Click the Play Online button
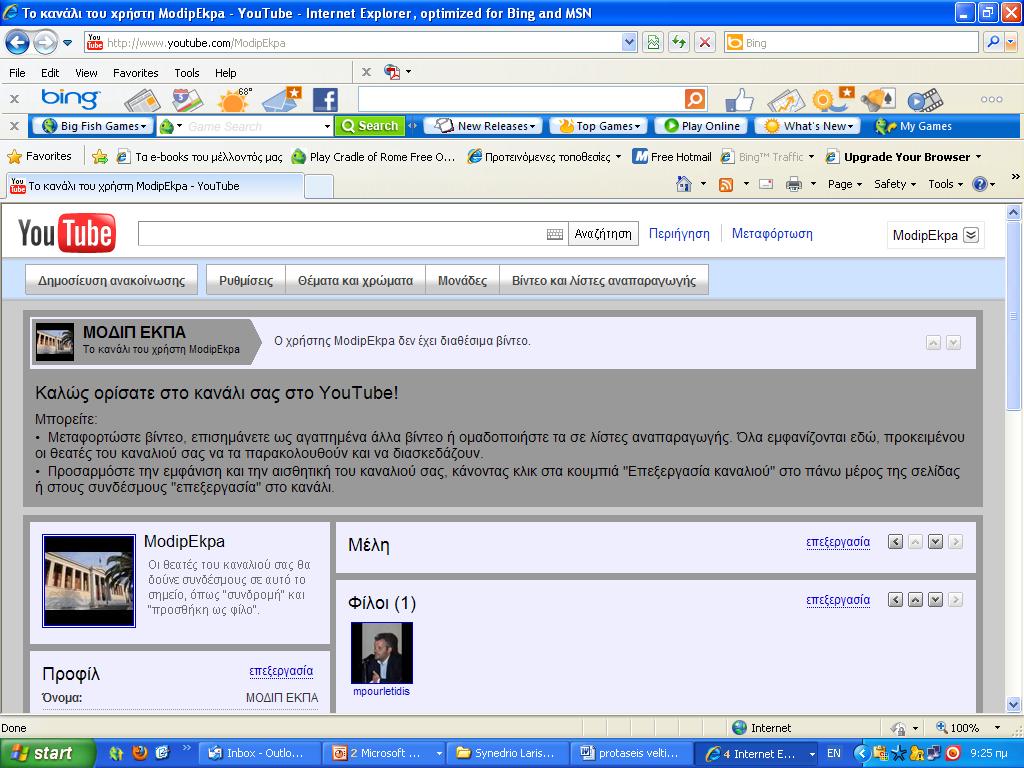The image size is (1024, 768). tap(703, 126)
